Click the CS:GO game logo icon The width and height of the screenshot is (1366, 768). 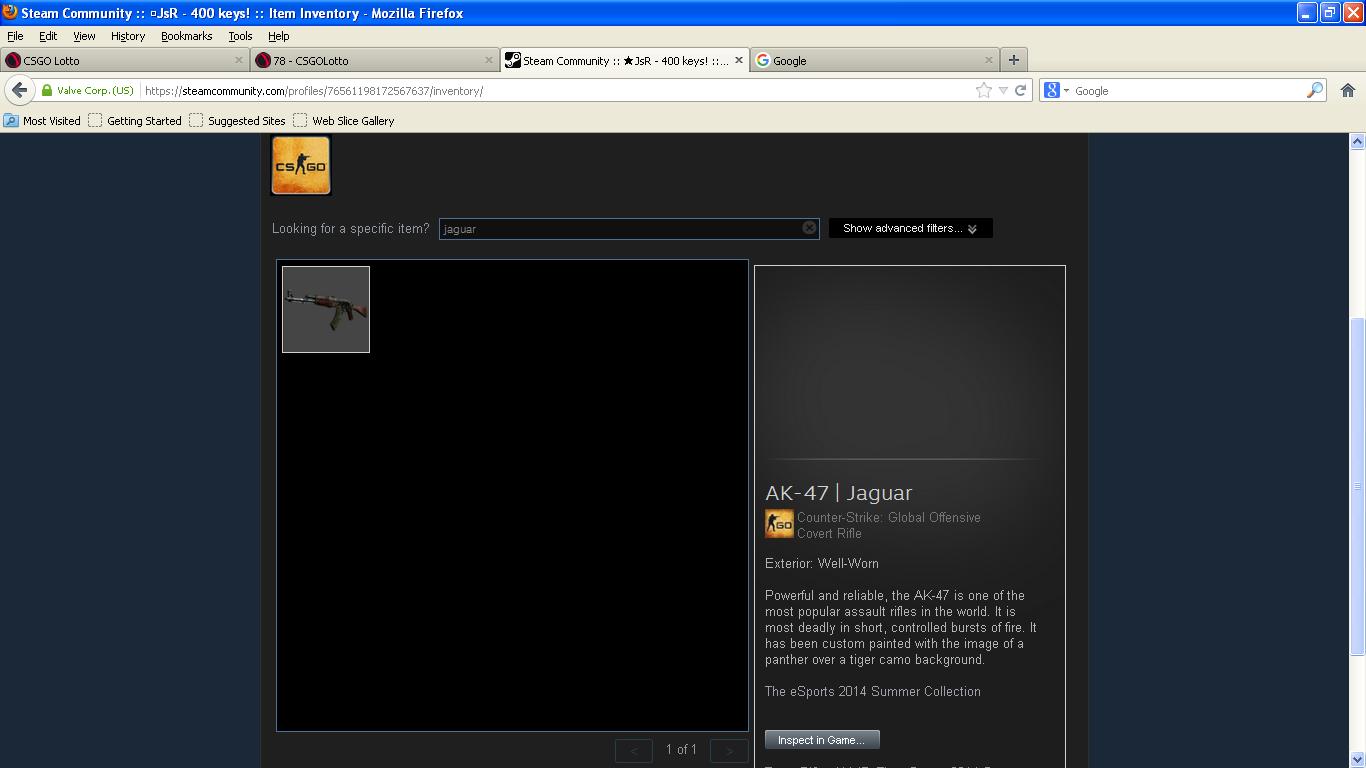[301, 166]
